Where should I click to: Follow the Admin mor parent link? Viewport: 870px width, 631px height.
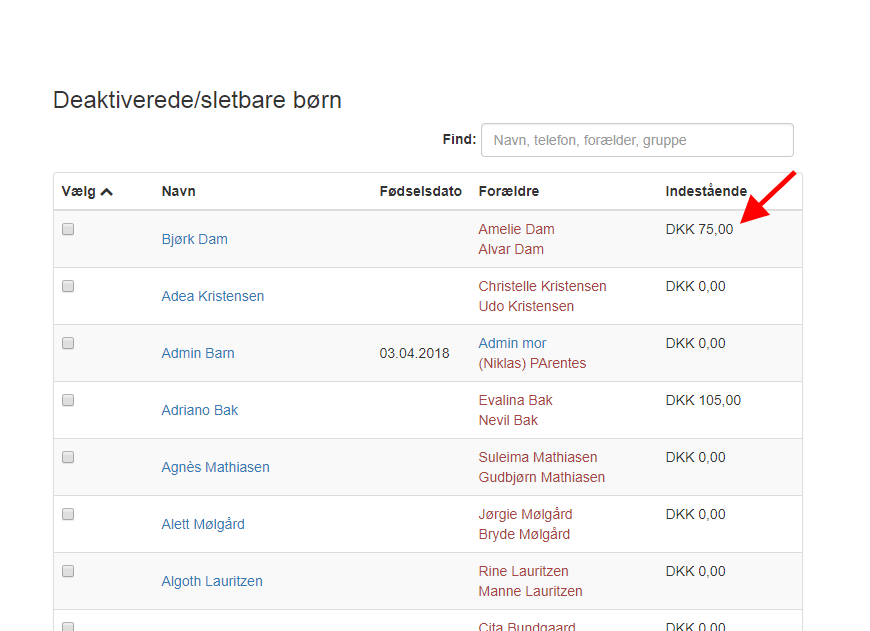512,343
